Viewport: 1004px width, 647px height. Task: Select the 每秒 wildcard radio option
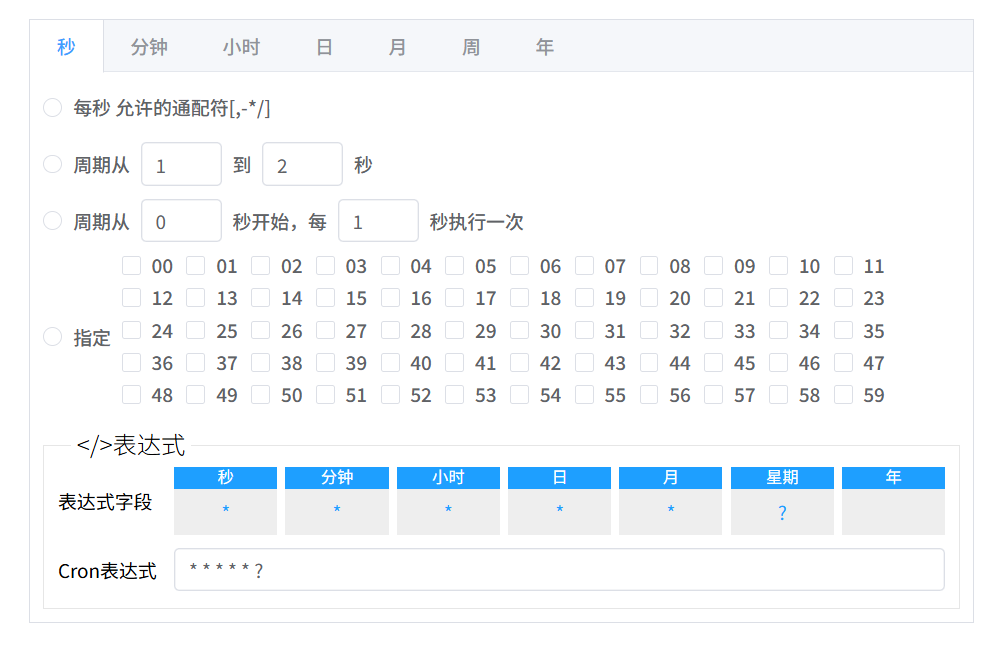52,107
